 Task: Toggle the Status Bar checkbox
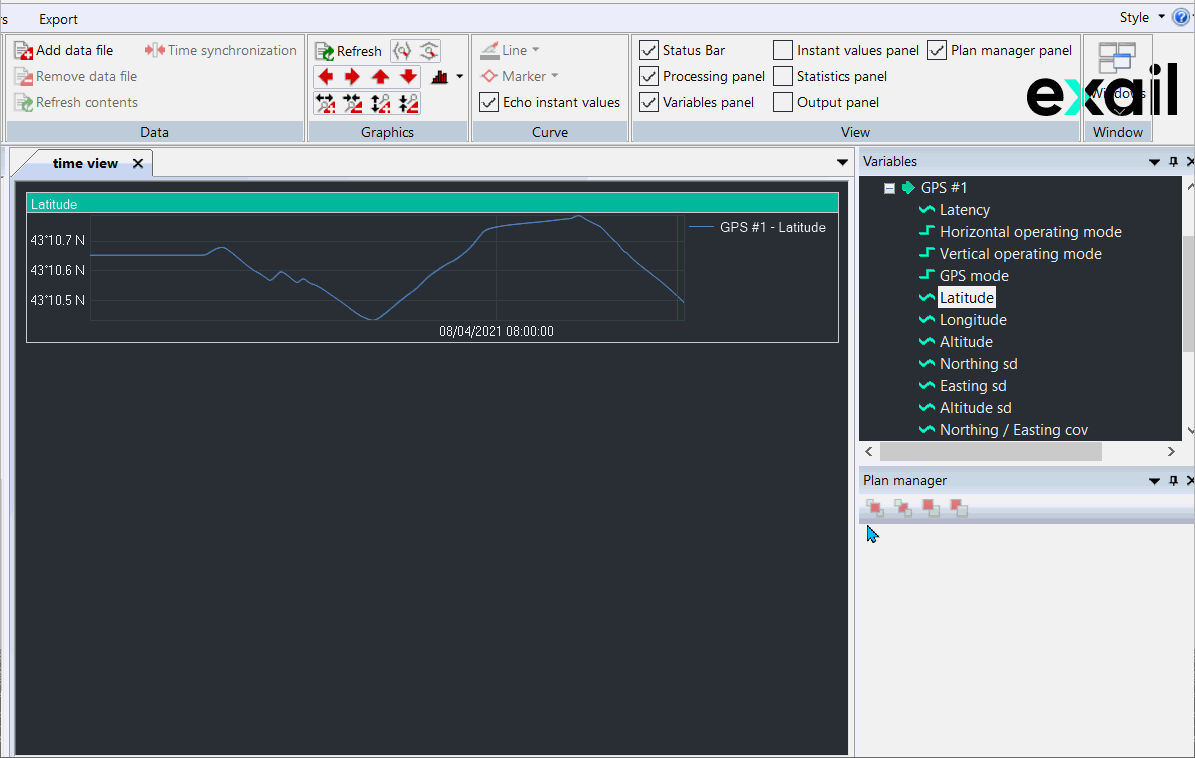tap(649, 50)
